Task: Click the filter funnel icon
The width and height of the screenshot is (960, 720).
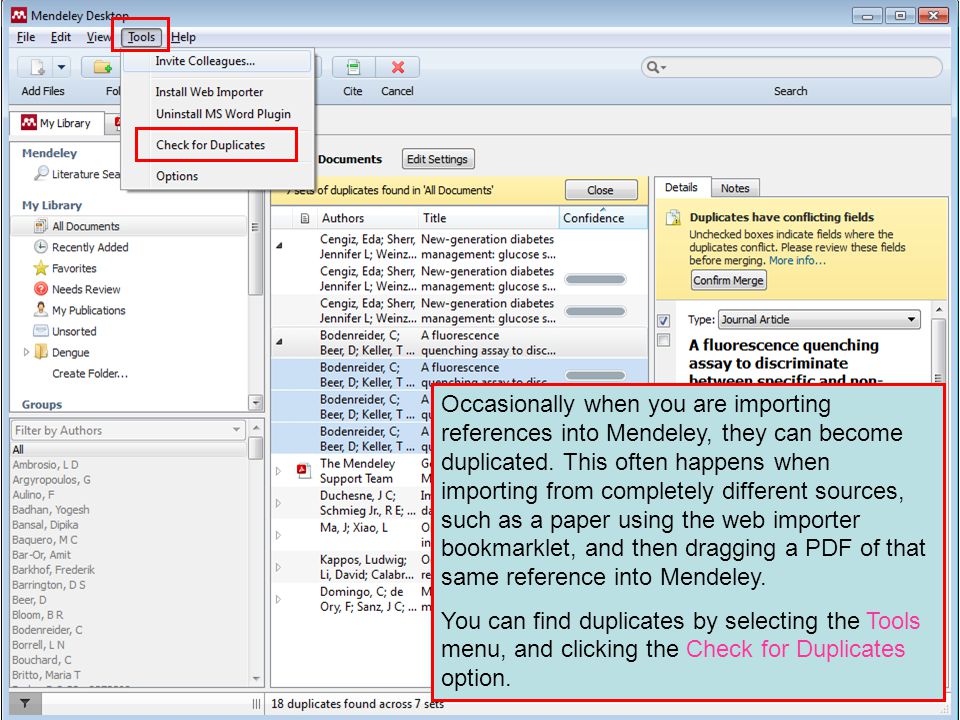Action: pos(26,703)
